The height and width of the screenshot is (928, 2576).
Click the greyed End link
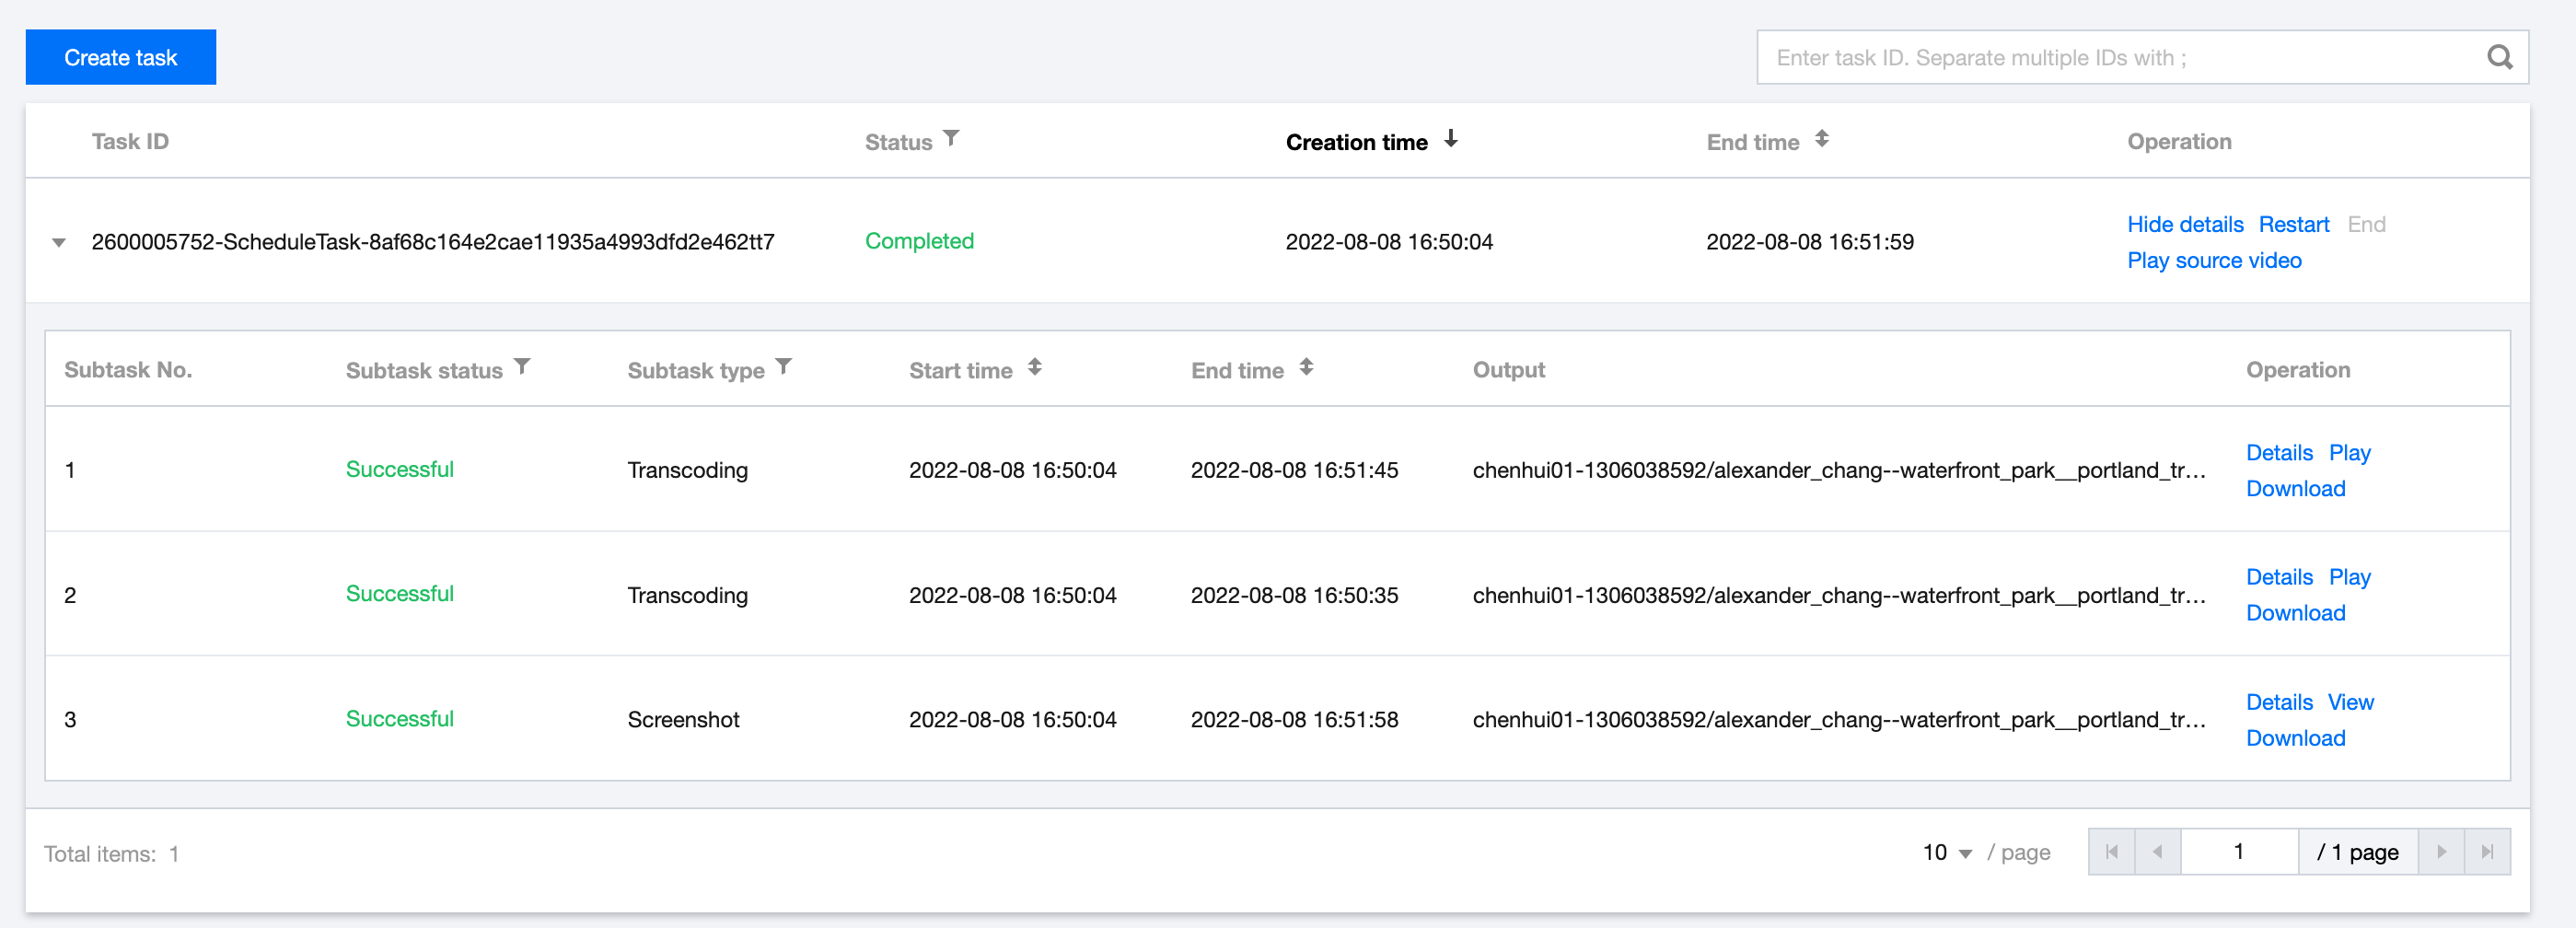click(x=2366, y=224)
